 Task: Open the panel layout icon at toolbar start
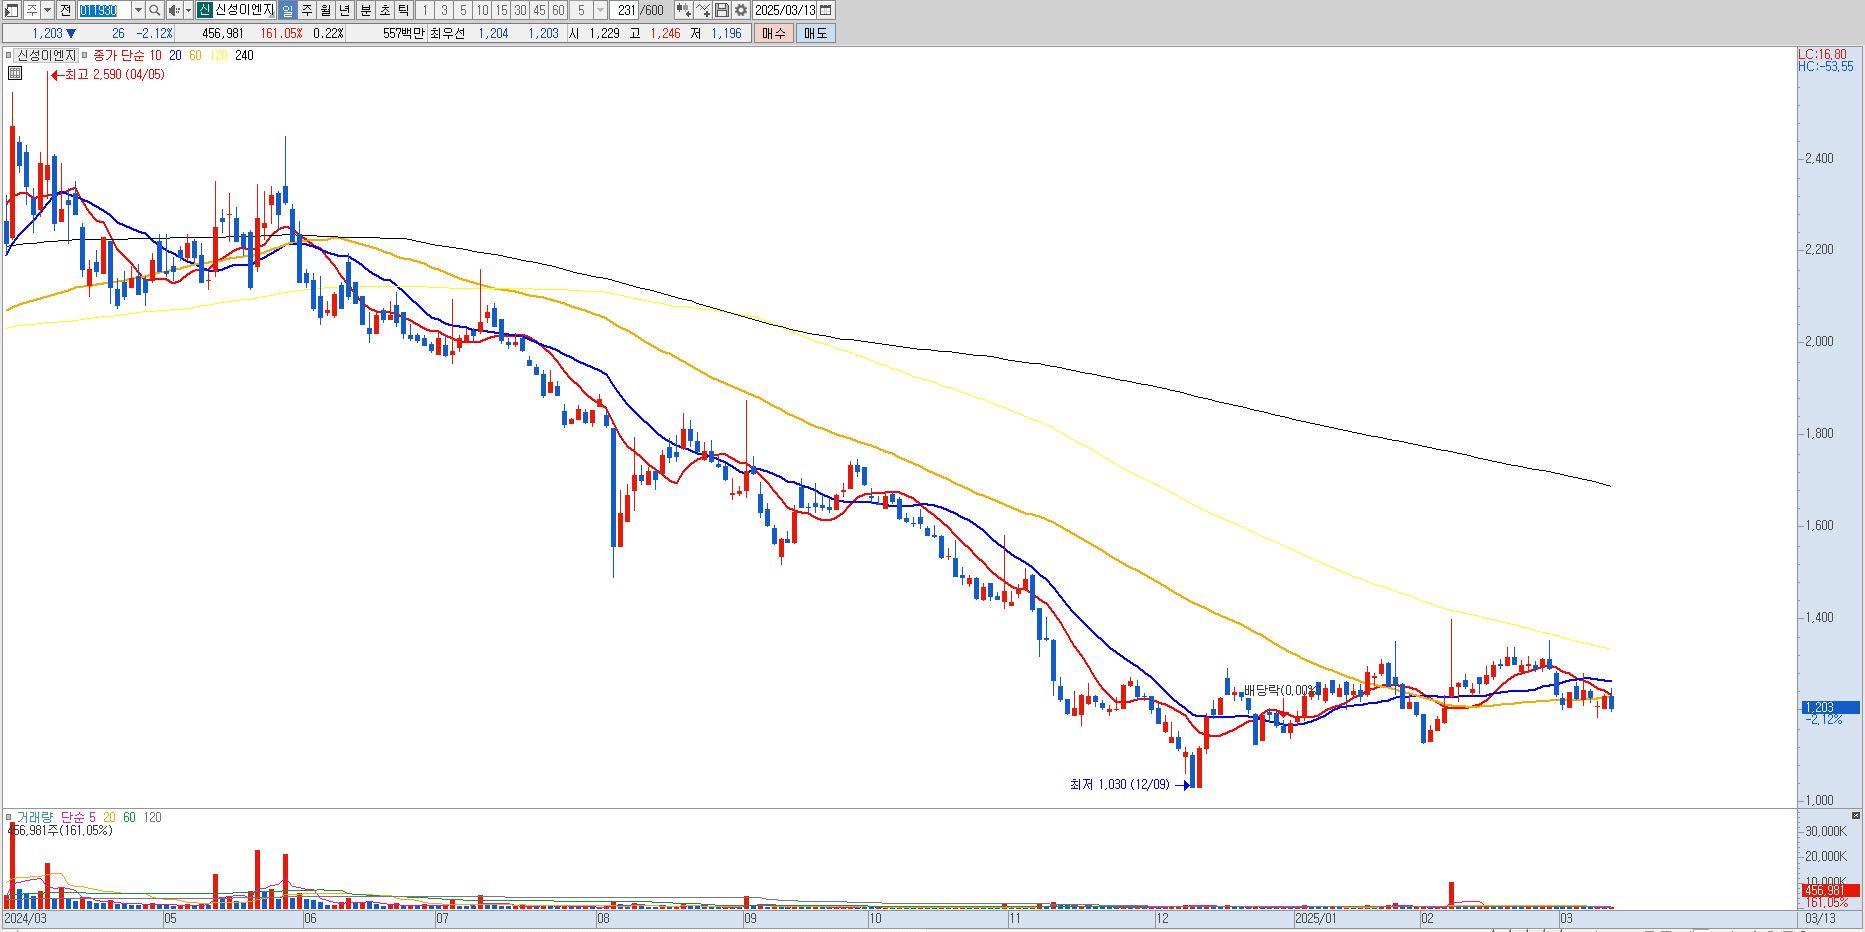tap(10, 10)
